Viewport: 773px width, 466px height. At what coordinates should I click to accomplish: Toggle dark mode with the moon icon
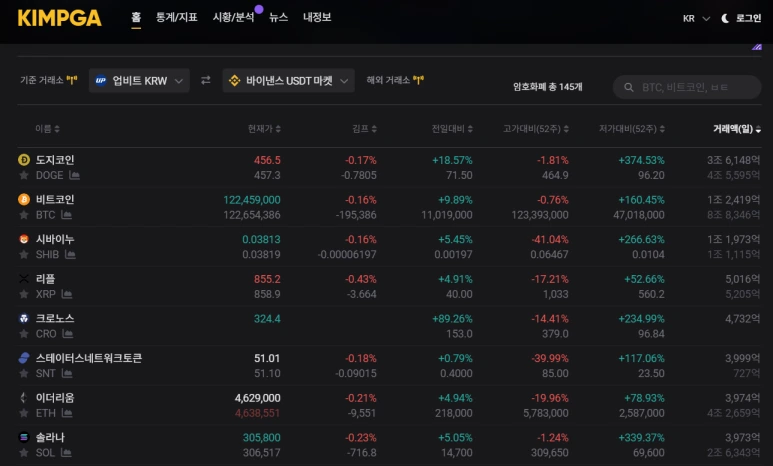[725, 19]
